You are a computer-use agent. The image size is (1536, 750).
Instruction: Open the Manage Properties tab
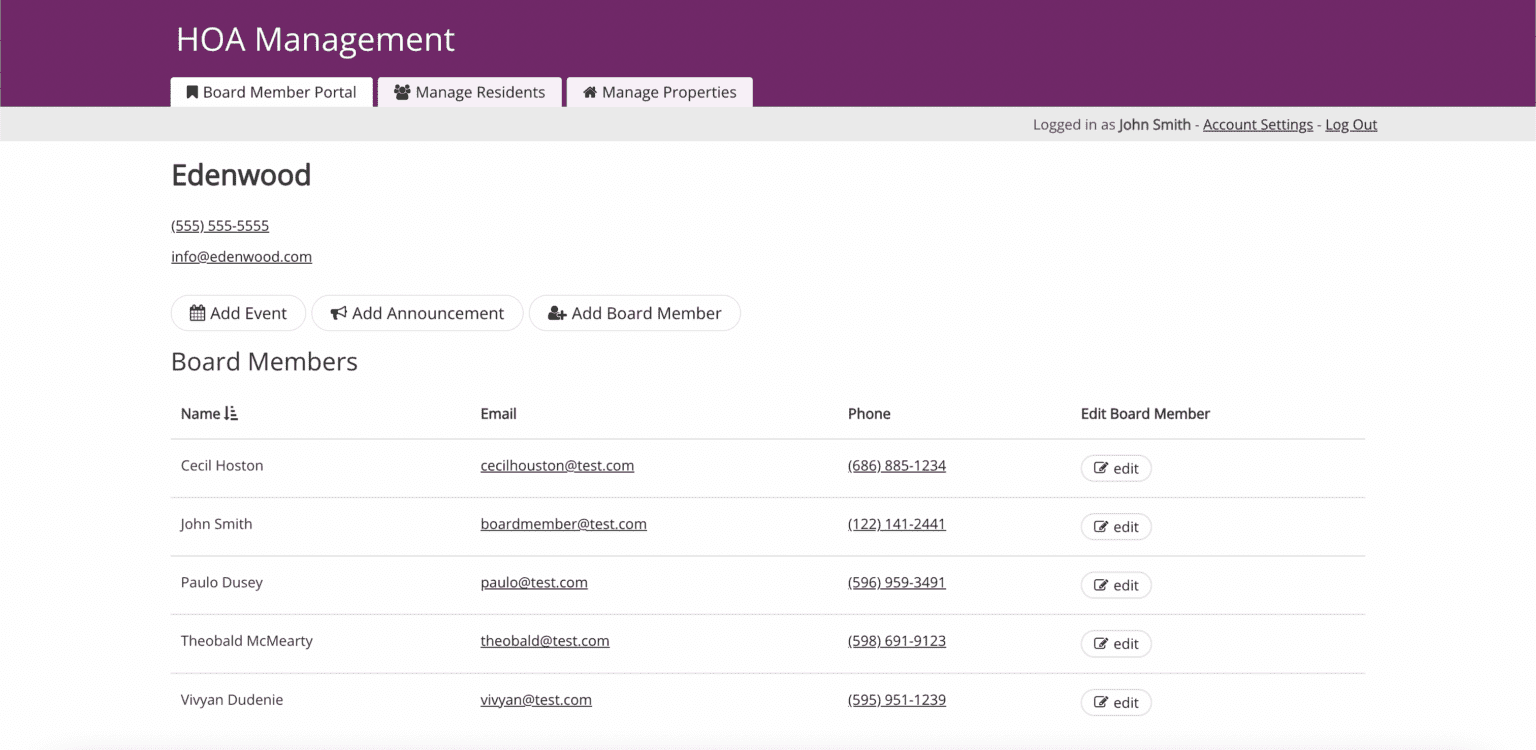660,92
